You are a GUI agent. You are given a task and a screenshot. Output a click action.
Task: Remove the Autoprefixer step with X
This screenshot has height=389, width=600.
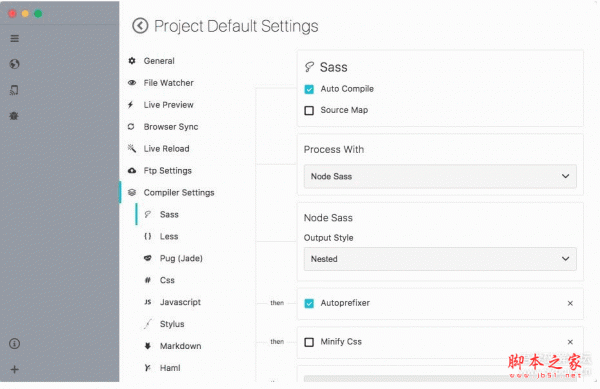[x=570, y=303]
